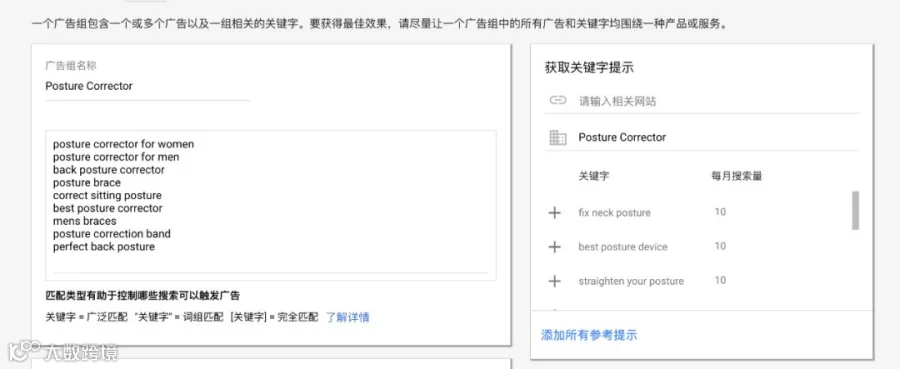Screen dimensions: 900x369
Task: Select suggestion text 'straighten your posture'
Action: (x=631, y=281)
